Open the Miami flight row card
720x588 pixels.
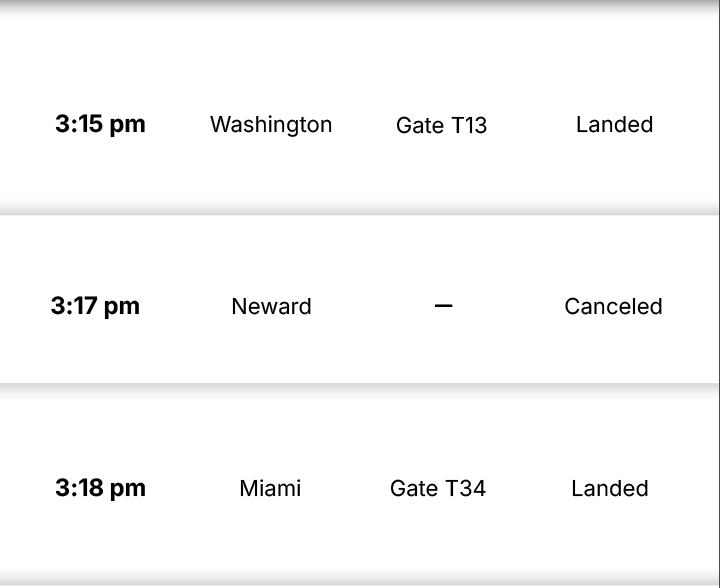click(x=360, y=530)
